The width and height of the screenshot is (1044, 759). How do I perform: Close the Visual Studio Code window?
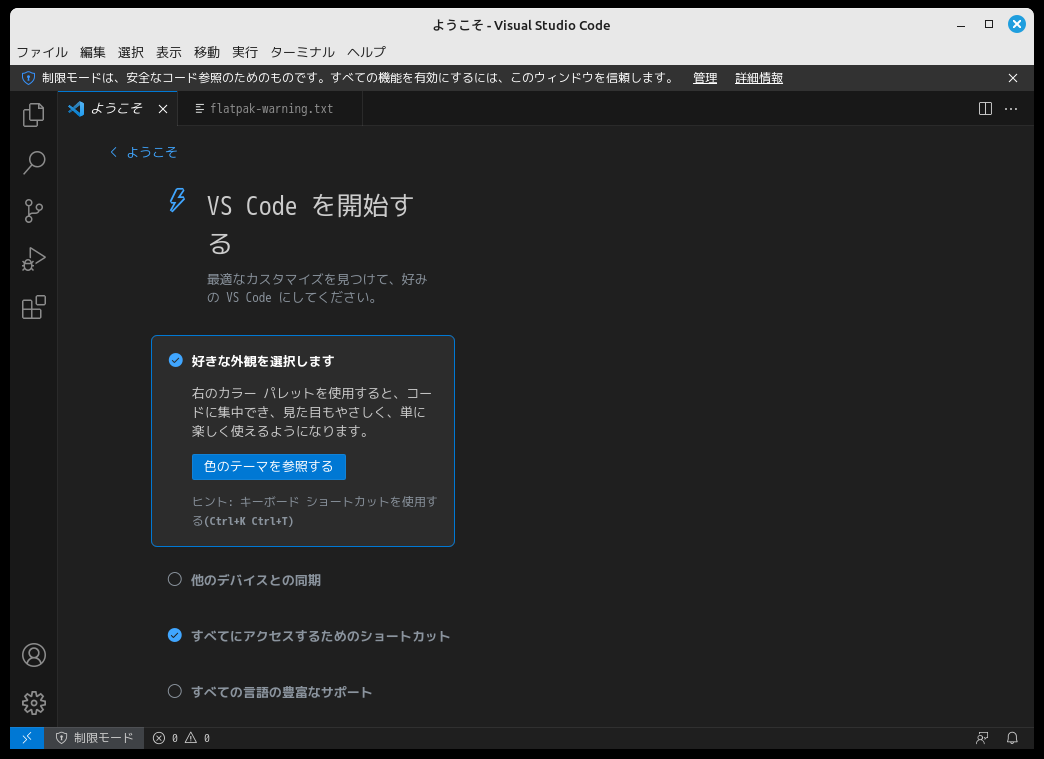point(1017,25)
